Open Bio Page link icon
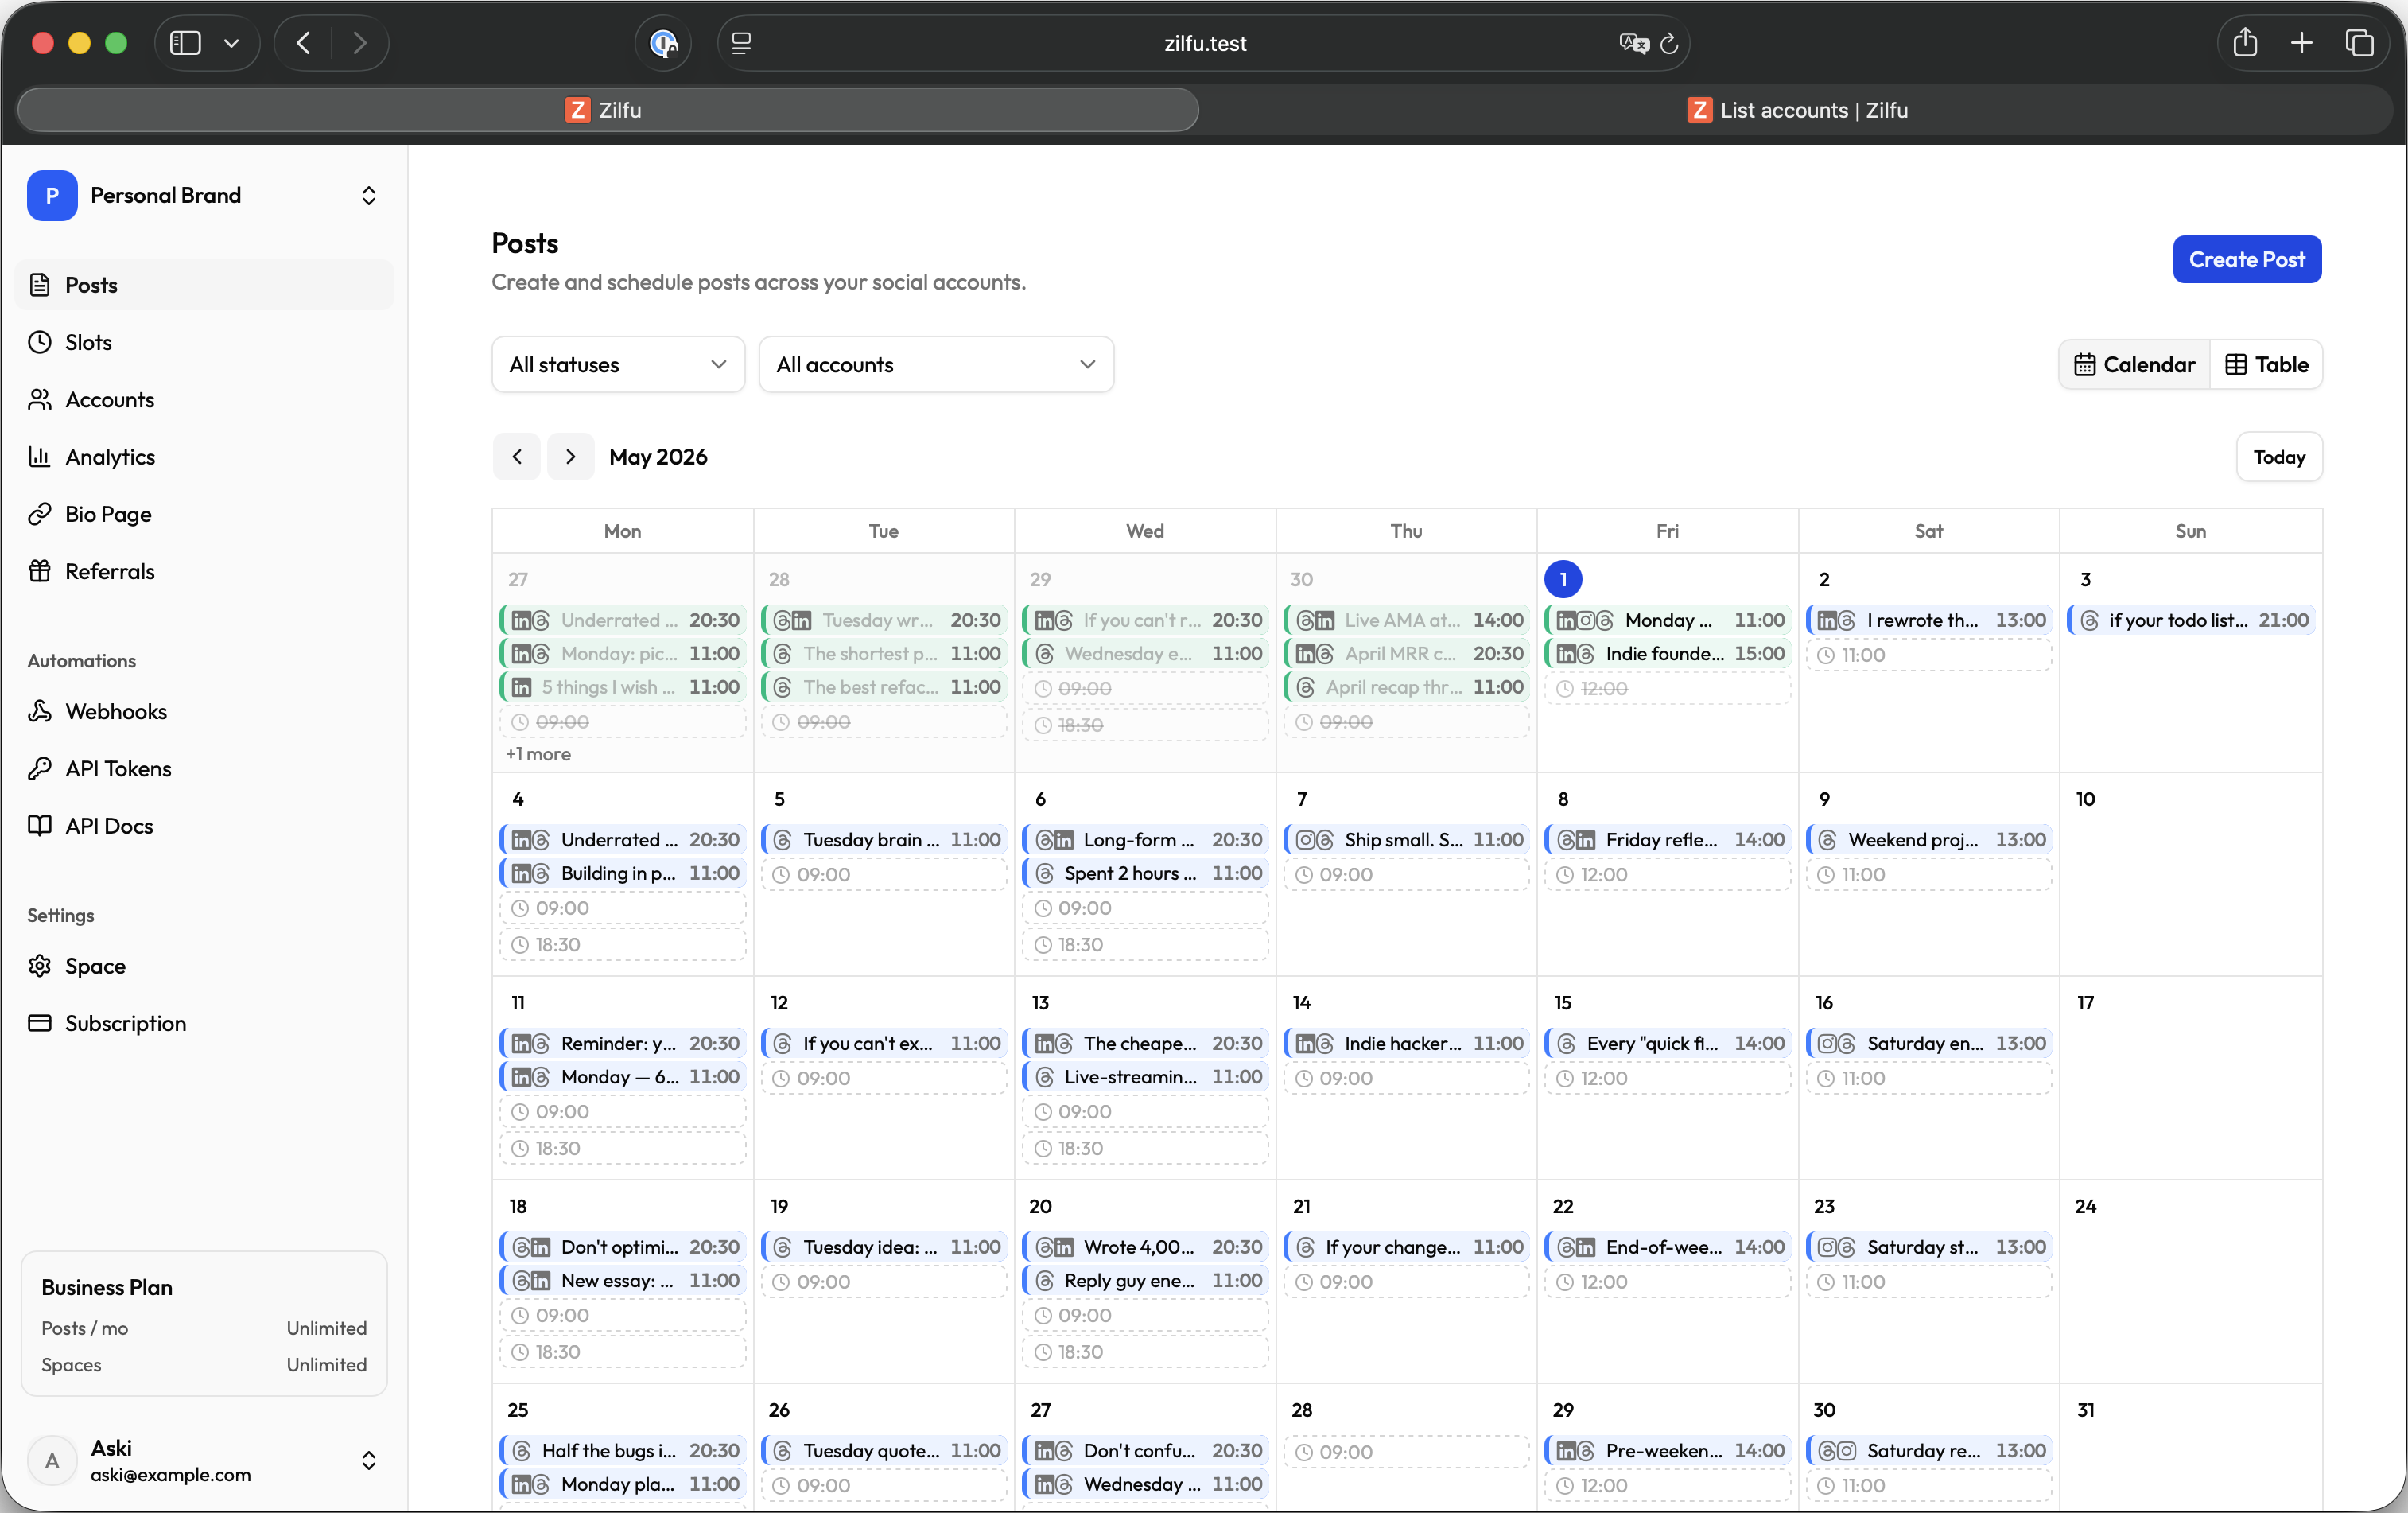 click(40, 514)
